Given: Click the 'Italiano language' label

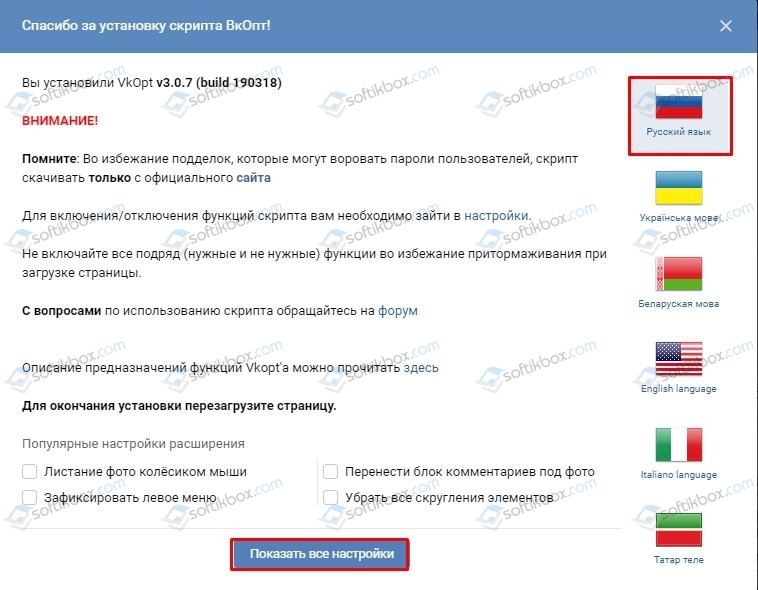Looking at the screenshot, I should pyautogui.click(x=678, y=475).
